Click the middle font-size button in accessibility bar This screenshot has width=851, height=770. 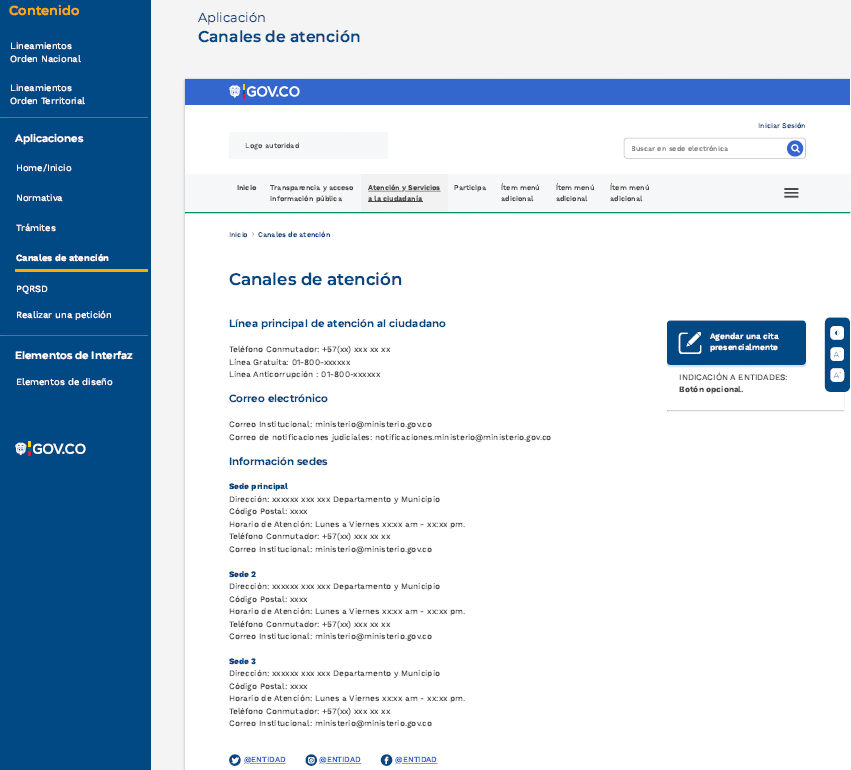point(837,354)
